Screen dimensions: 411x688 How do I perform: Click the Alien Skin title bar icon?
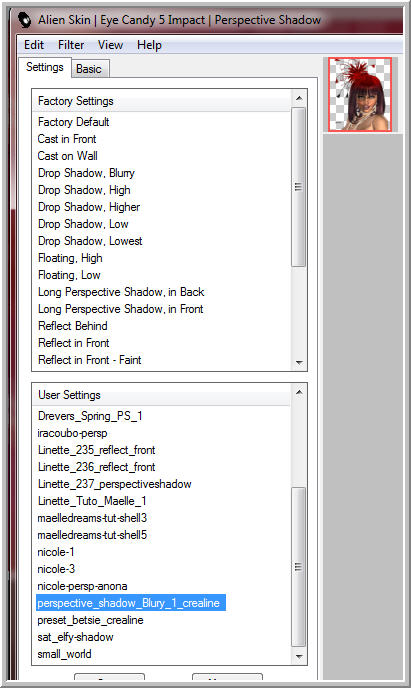(25, 20)
